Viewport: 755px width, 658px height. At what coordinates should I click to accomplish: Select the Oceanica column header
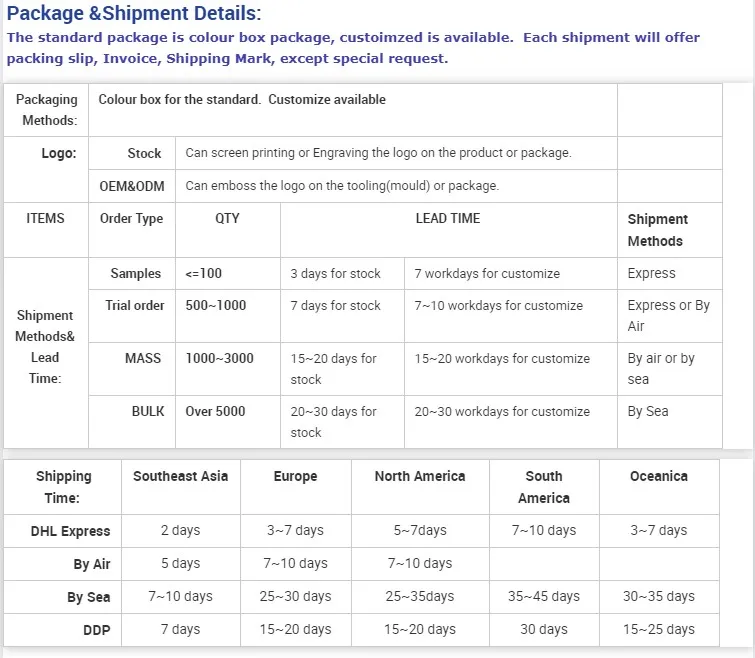coord(658,476)
